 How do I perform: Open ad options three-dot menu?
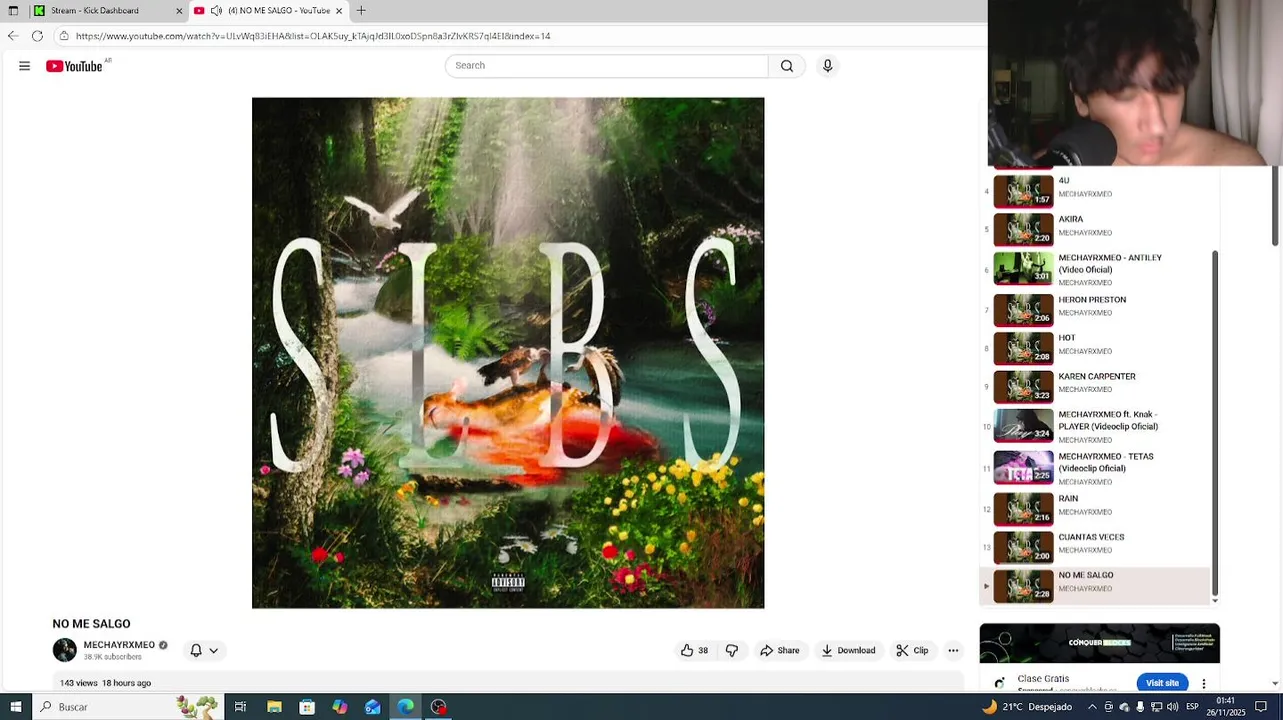click(x=1204, y=683)
